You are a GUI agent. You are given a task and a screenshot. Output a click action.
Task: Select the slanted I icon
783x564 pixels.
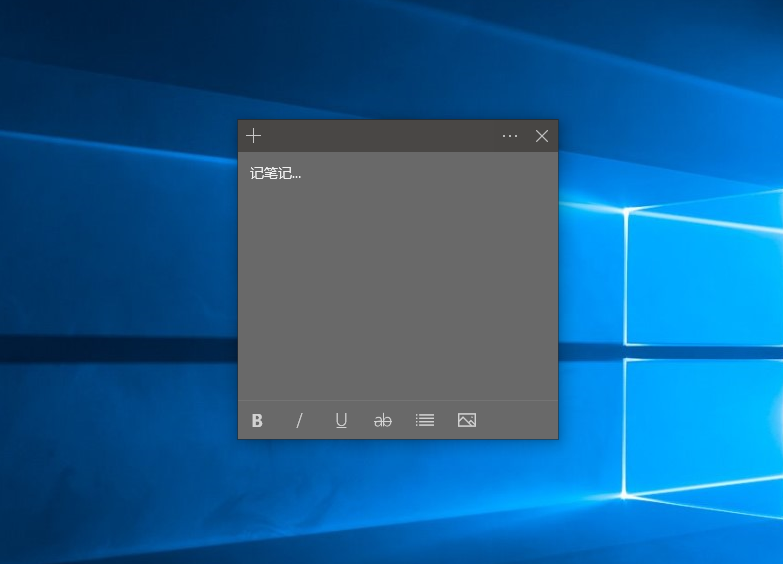pyautogui.click(x=299, y=421)
